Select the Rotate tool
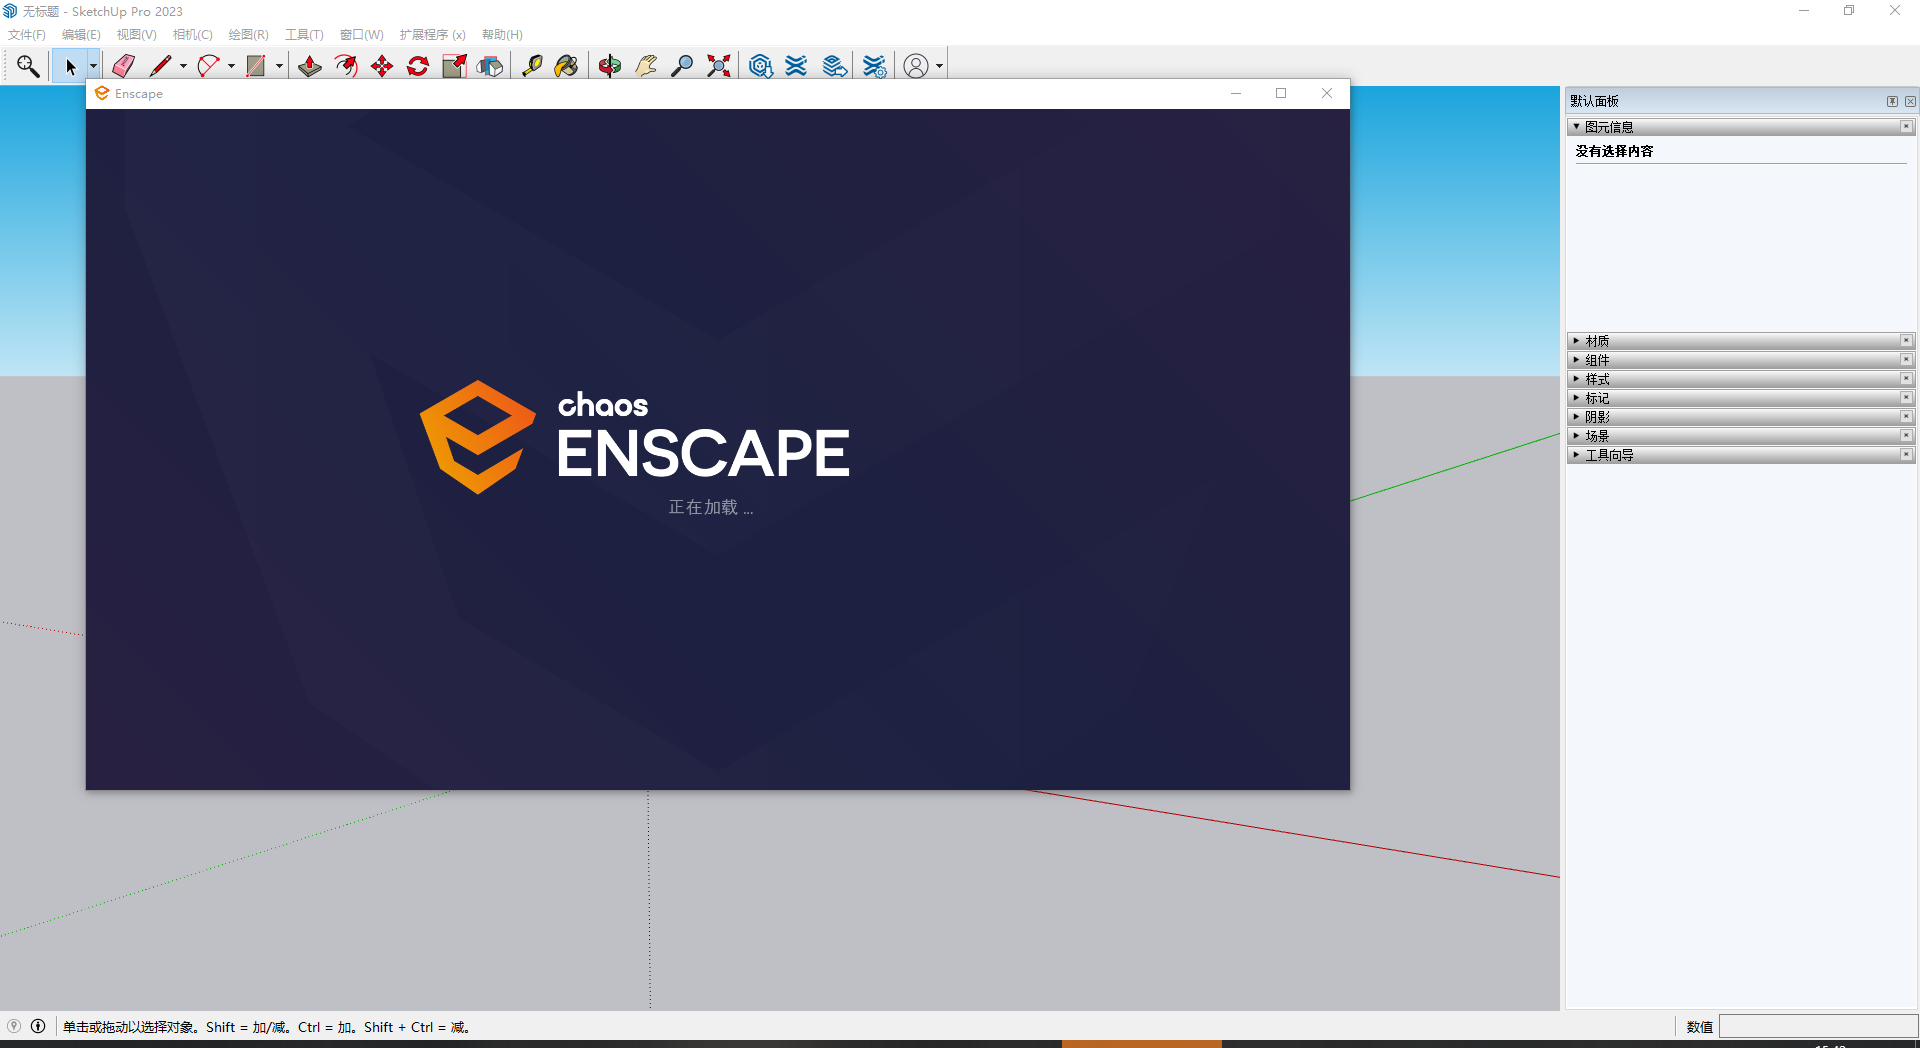This screenshot has height=1048, width=1920. [417, 66]
